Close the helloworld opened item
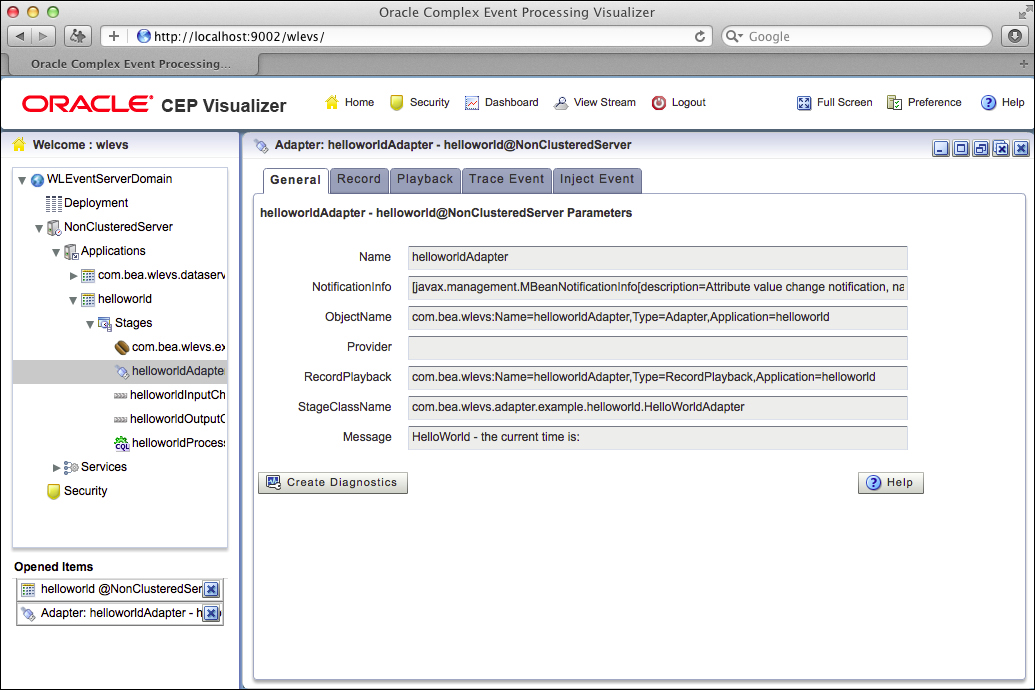This screenshot has width=1035, height=690. [x=211, y=590]
